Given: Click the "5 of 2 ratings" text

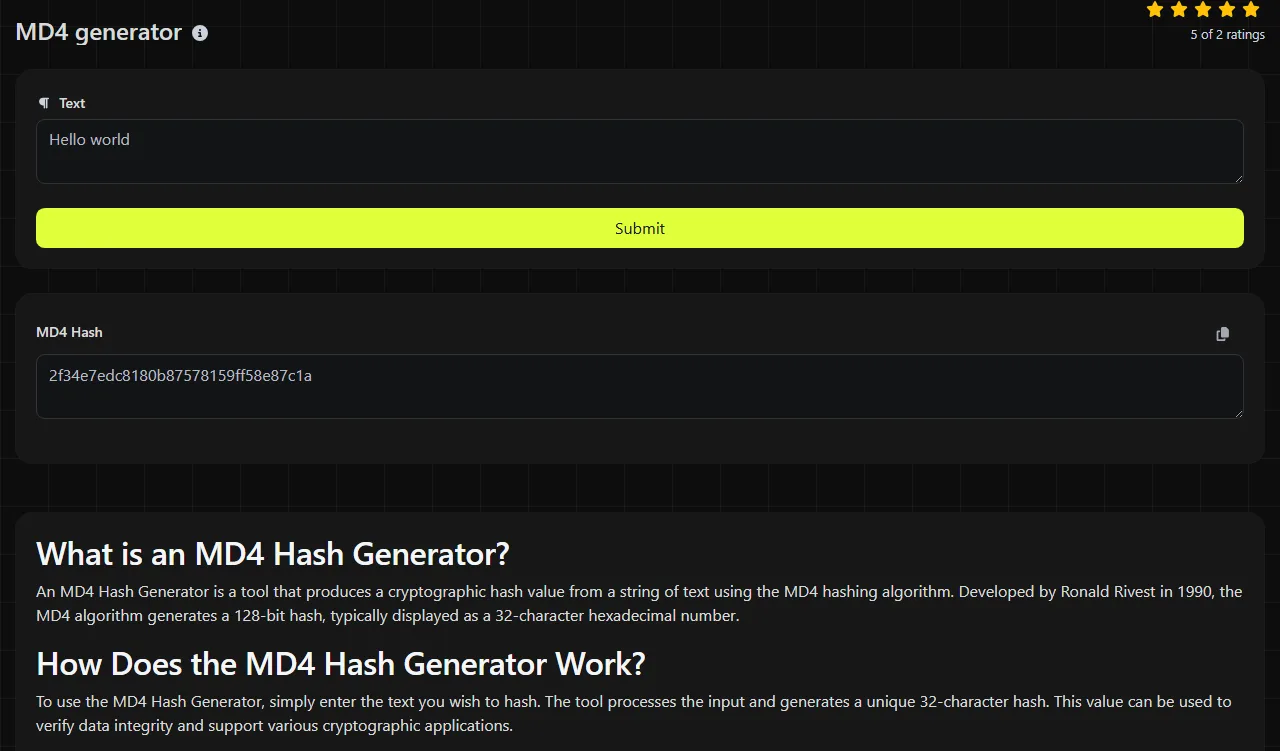Looking at the screenshot, I should [x=1227, y=35].
